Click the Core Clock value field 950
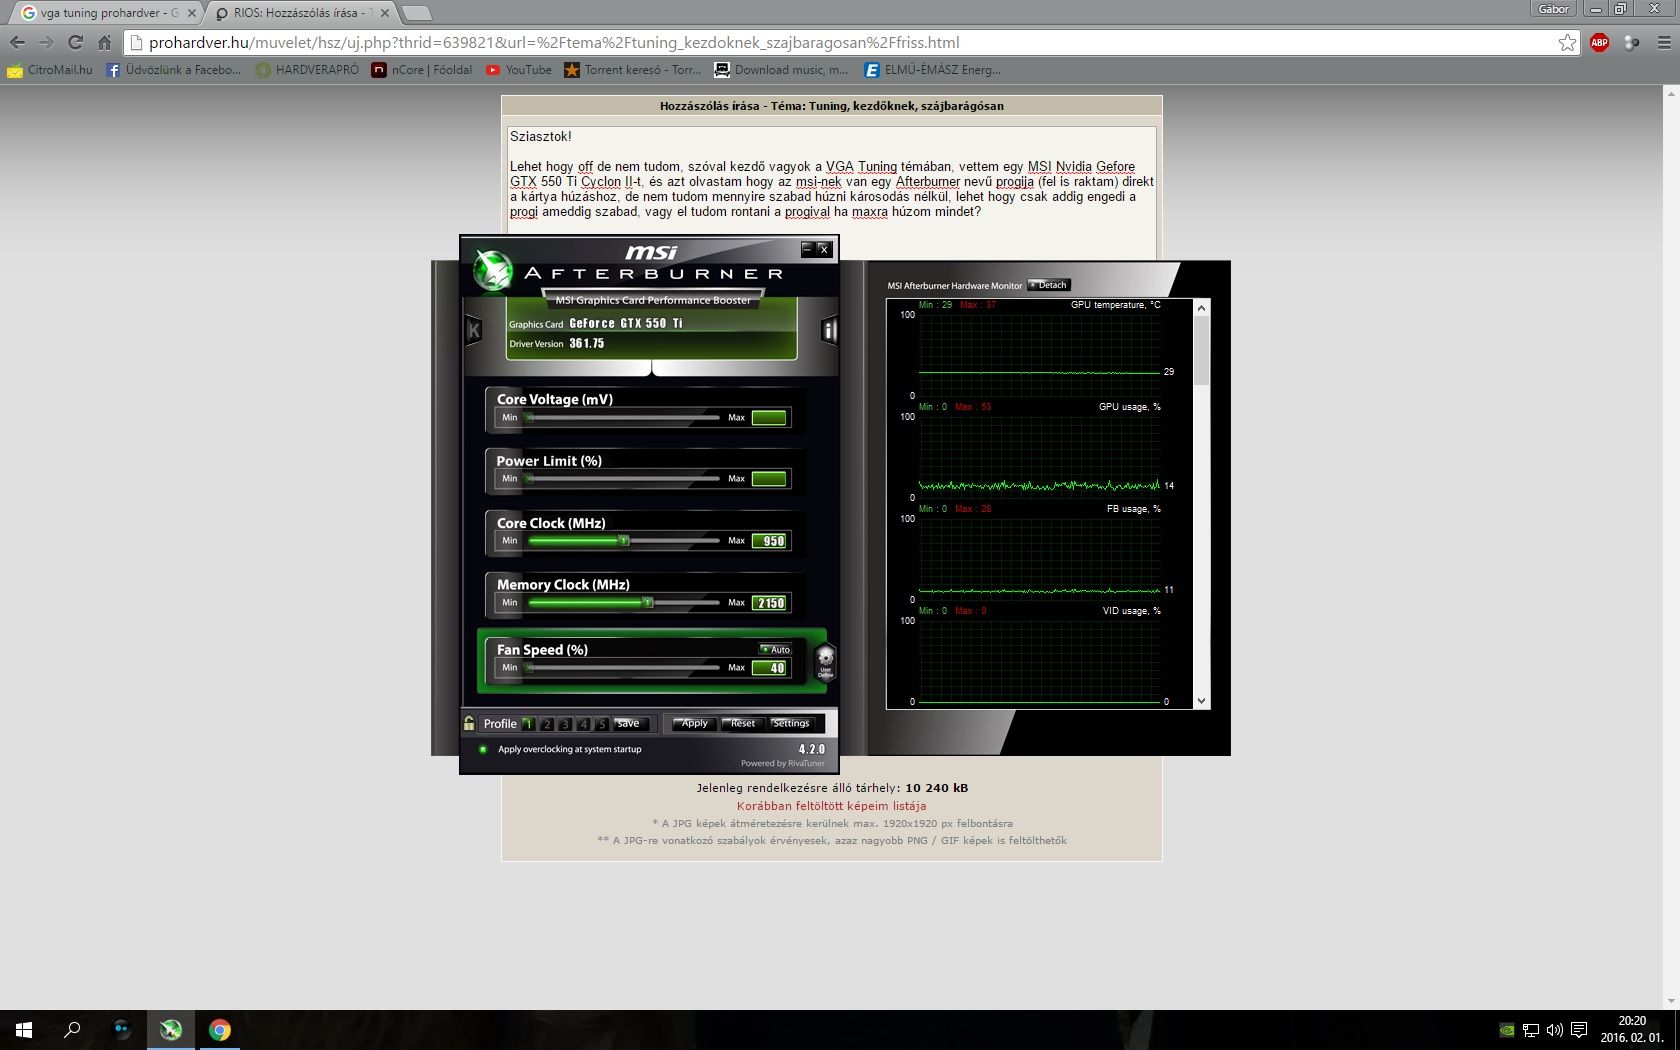Viewport: 1680px width, 1050px height. 770,541
